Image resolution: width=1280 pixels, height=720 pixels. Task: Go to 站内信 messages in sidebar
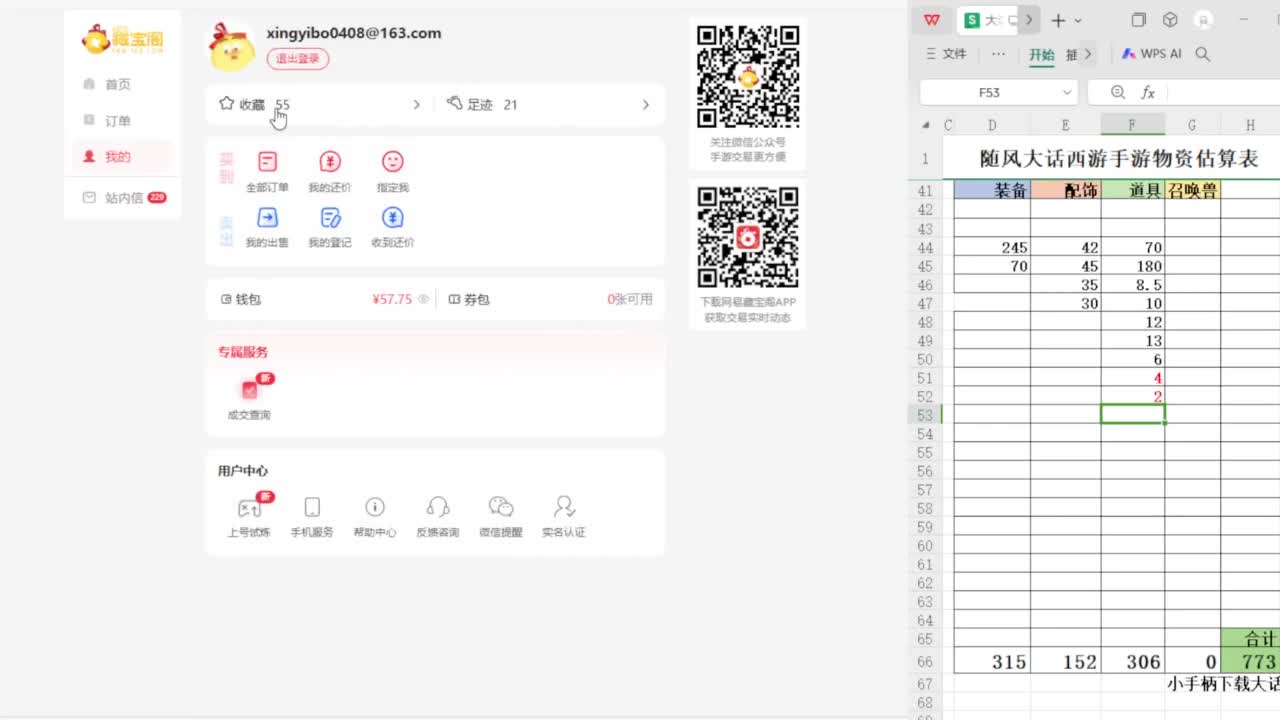click(123, 198)
